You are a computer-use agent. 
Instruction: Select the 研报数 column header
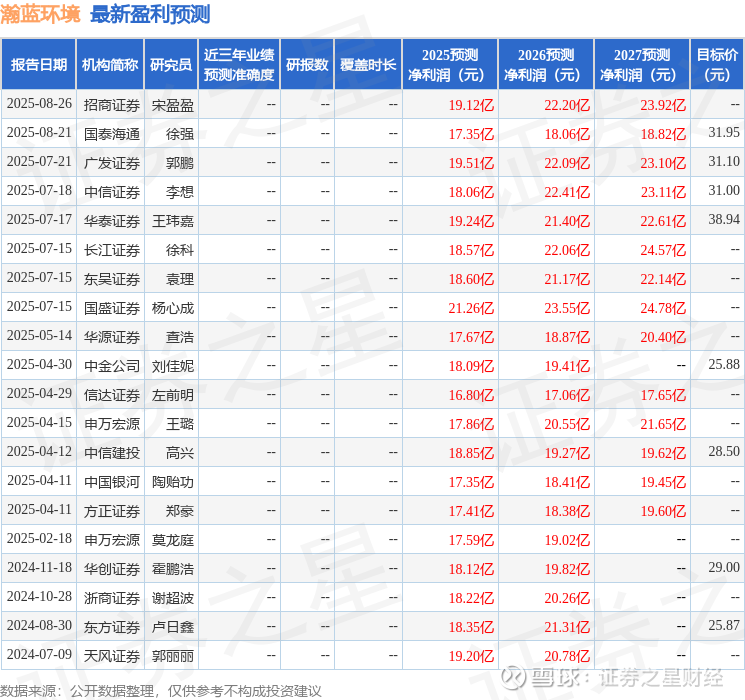coord(307,64)
